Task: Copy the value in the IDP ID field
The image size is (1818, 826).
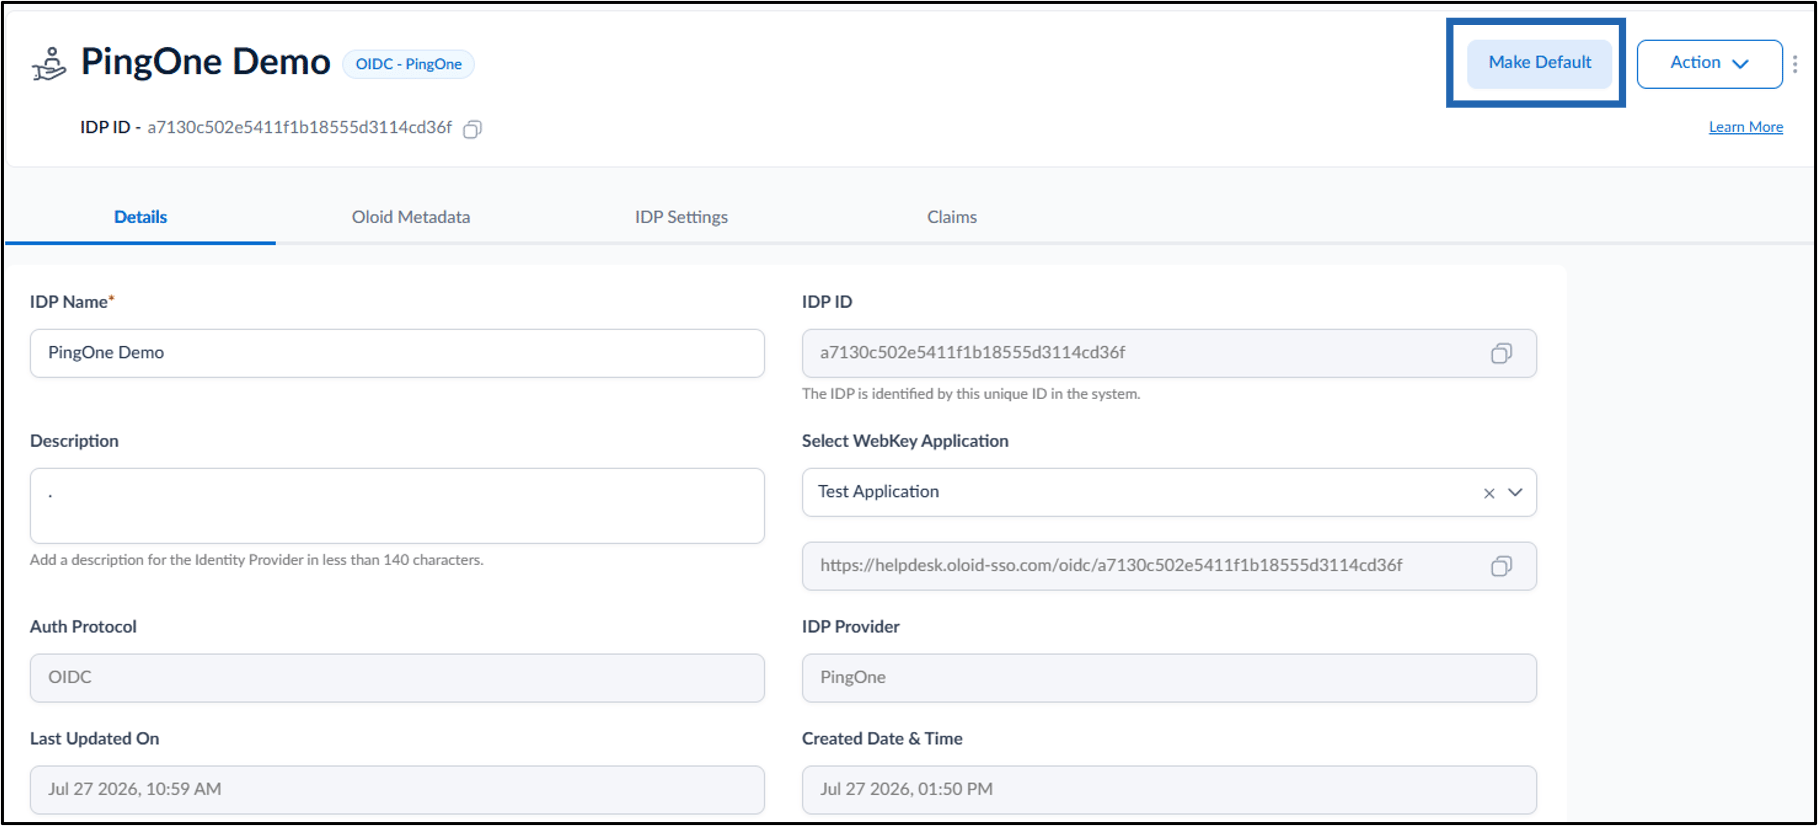Action: 1501,353
